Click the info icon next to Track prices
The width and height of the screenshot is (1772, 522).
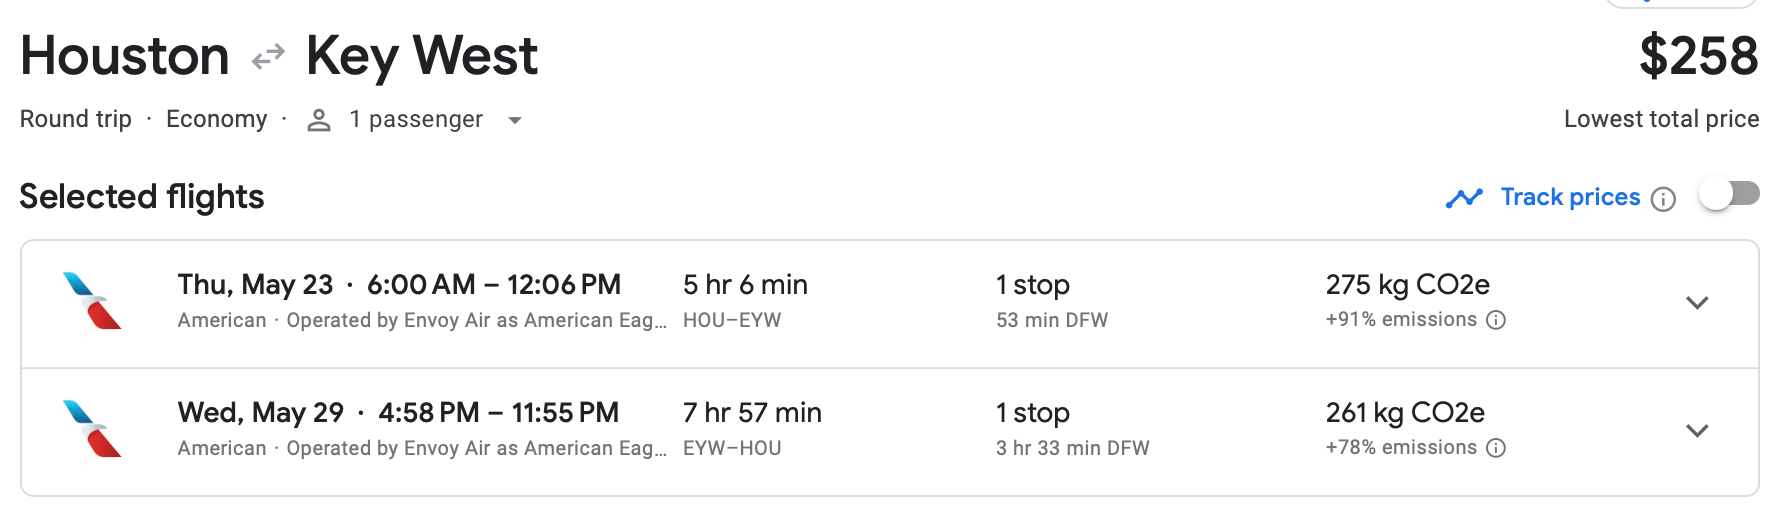tap(1663, 199)
